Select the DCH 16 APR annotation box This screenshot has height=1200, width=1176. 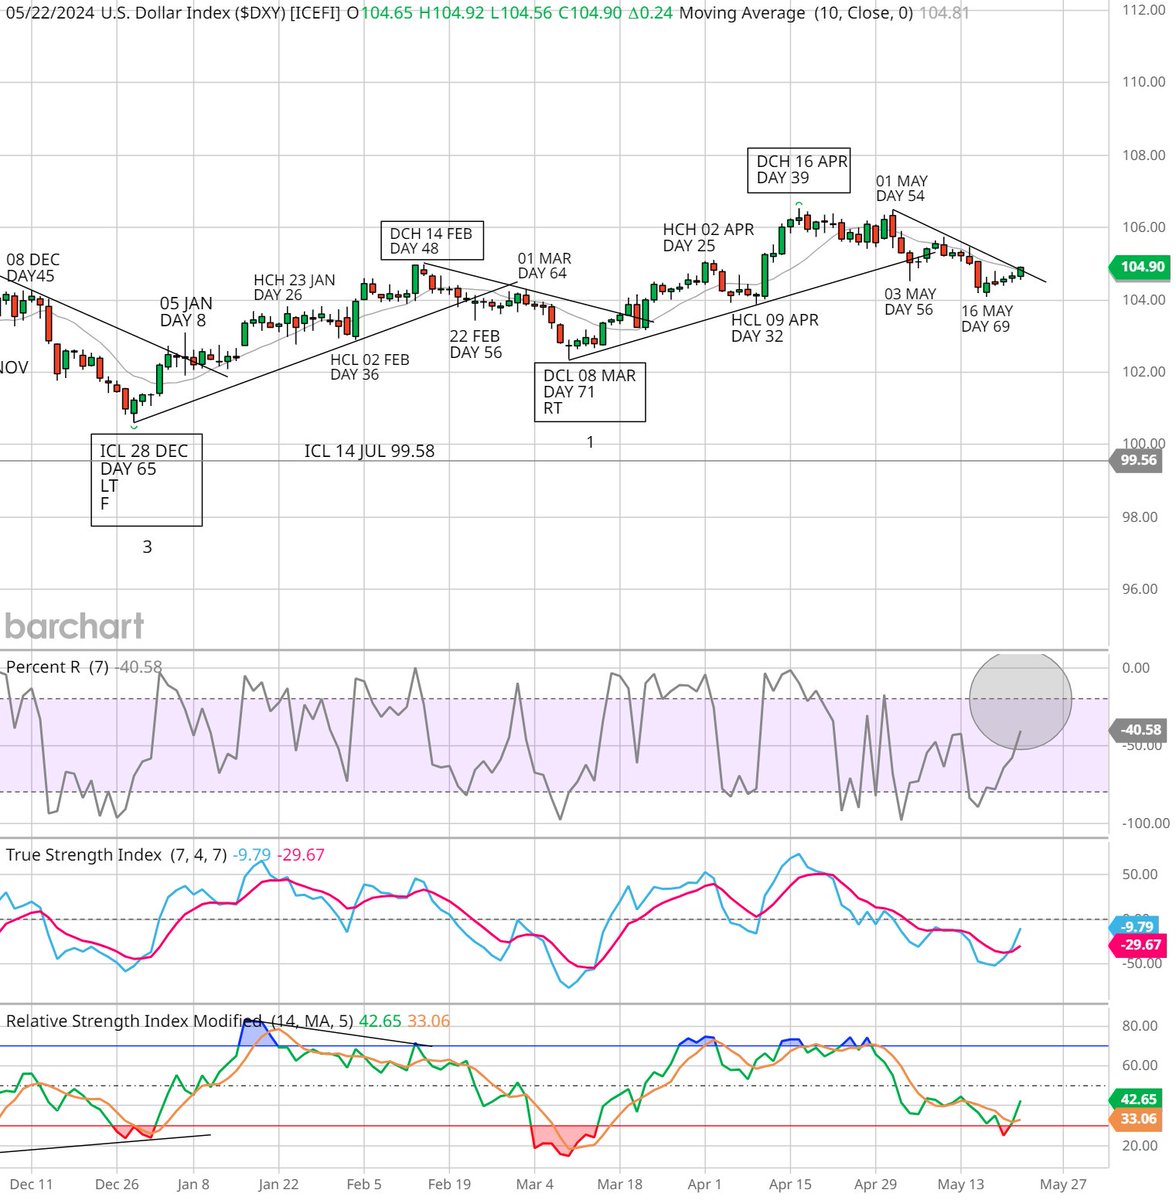pos(799,168)
